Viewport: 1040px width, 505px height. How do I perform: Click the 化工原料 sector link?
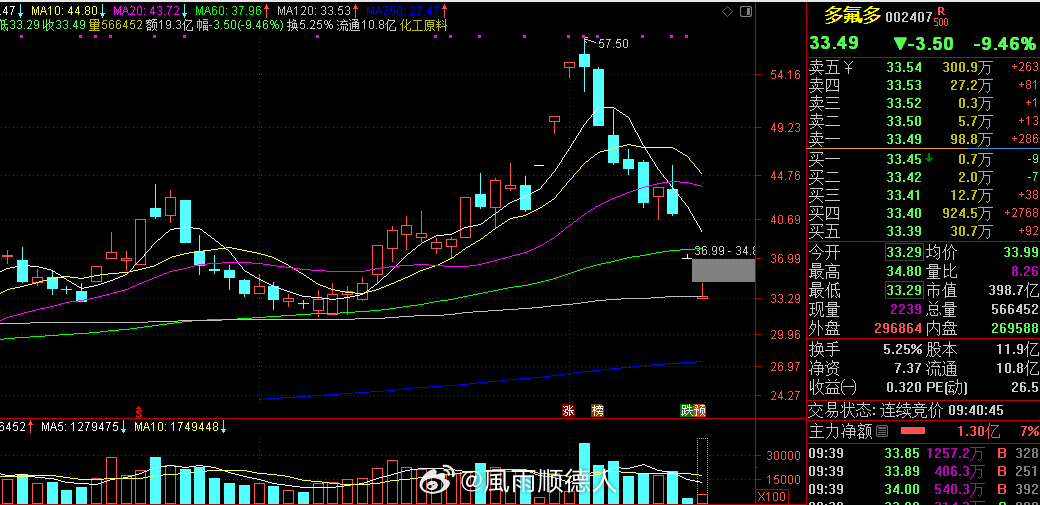[x=423, y=25]
